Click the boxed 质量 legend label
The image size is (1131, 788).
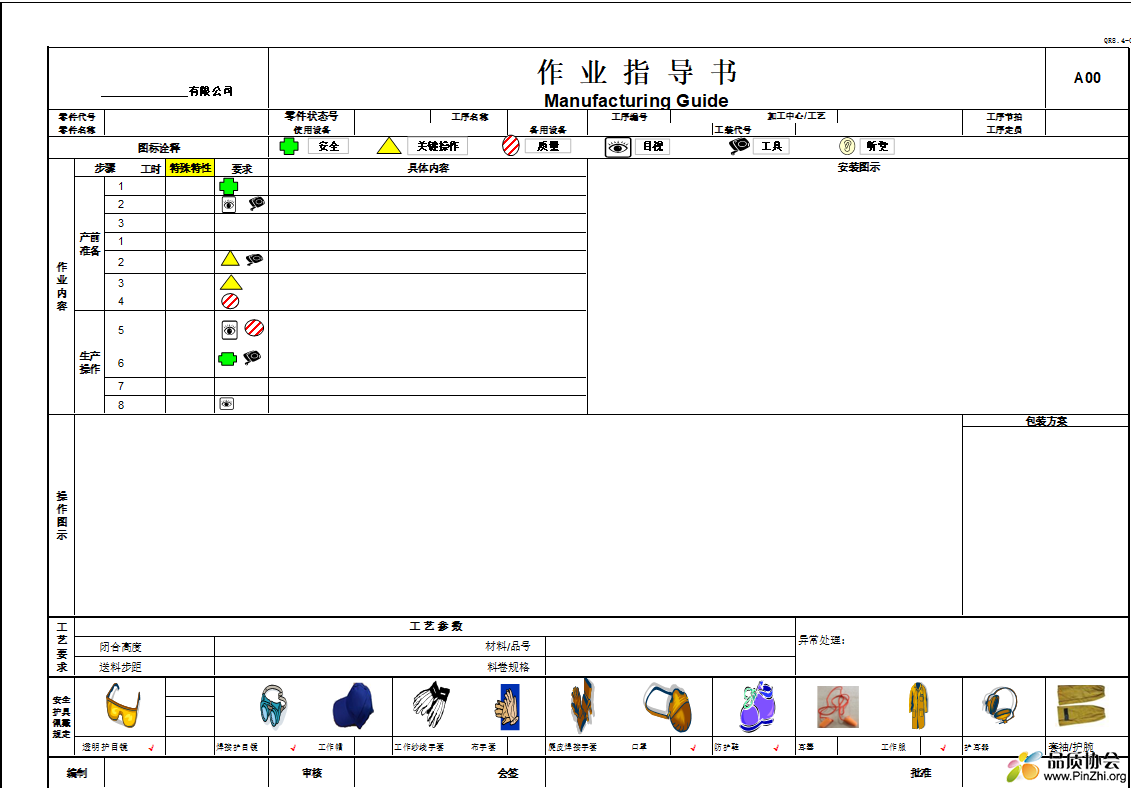pyautogui.click(x=547, y=146)
